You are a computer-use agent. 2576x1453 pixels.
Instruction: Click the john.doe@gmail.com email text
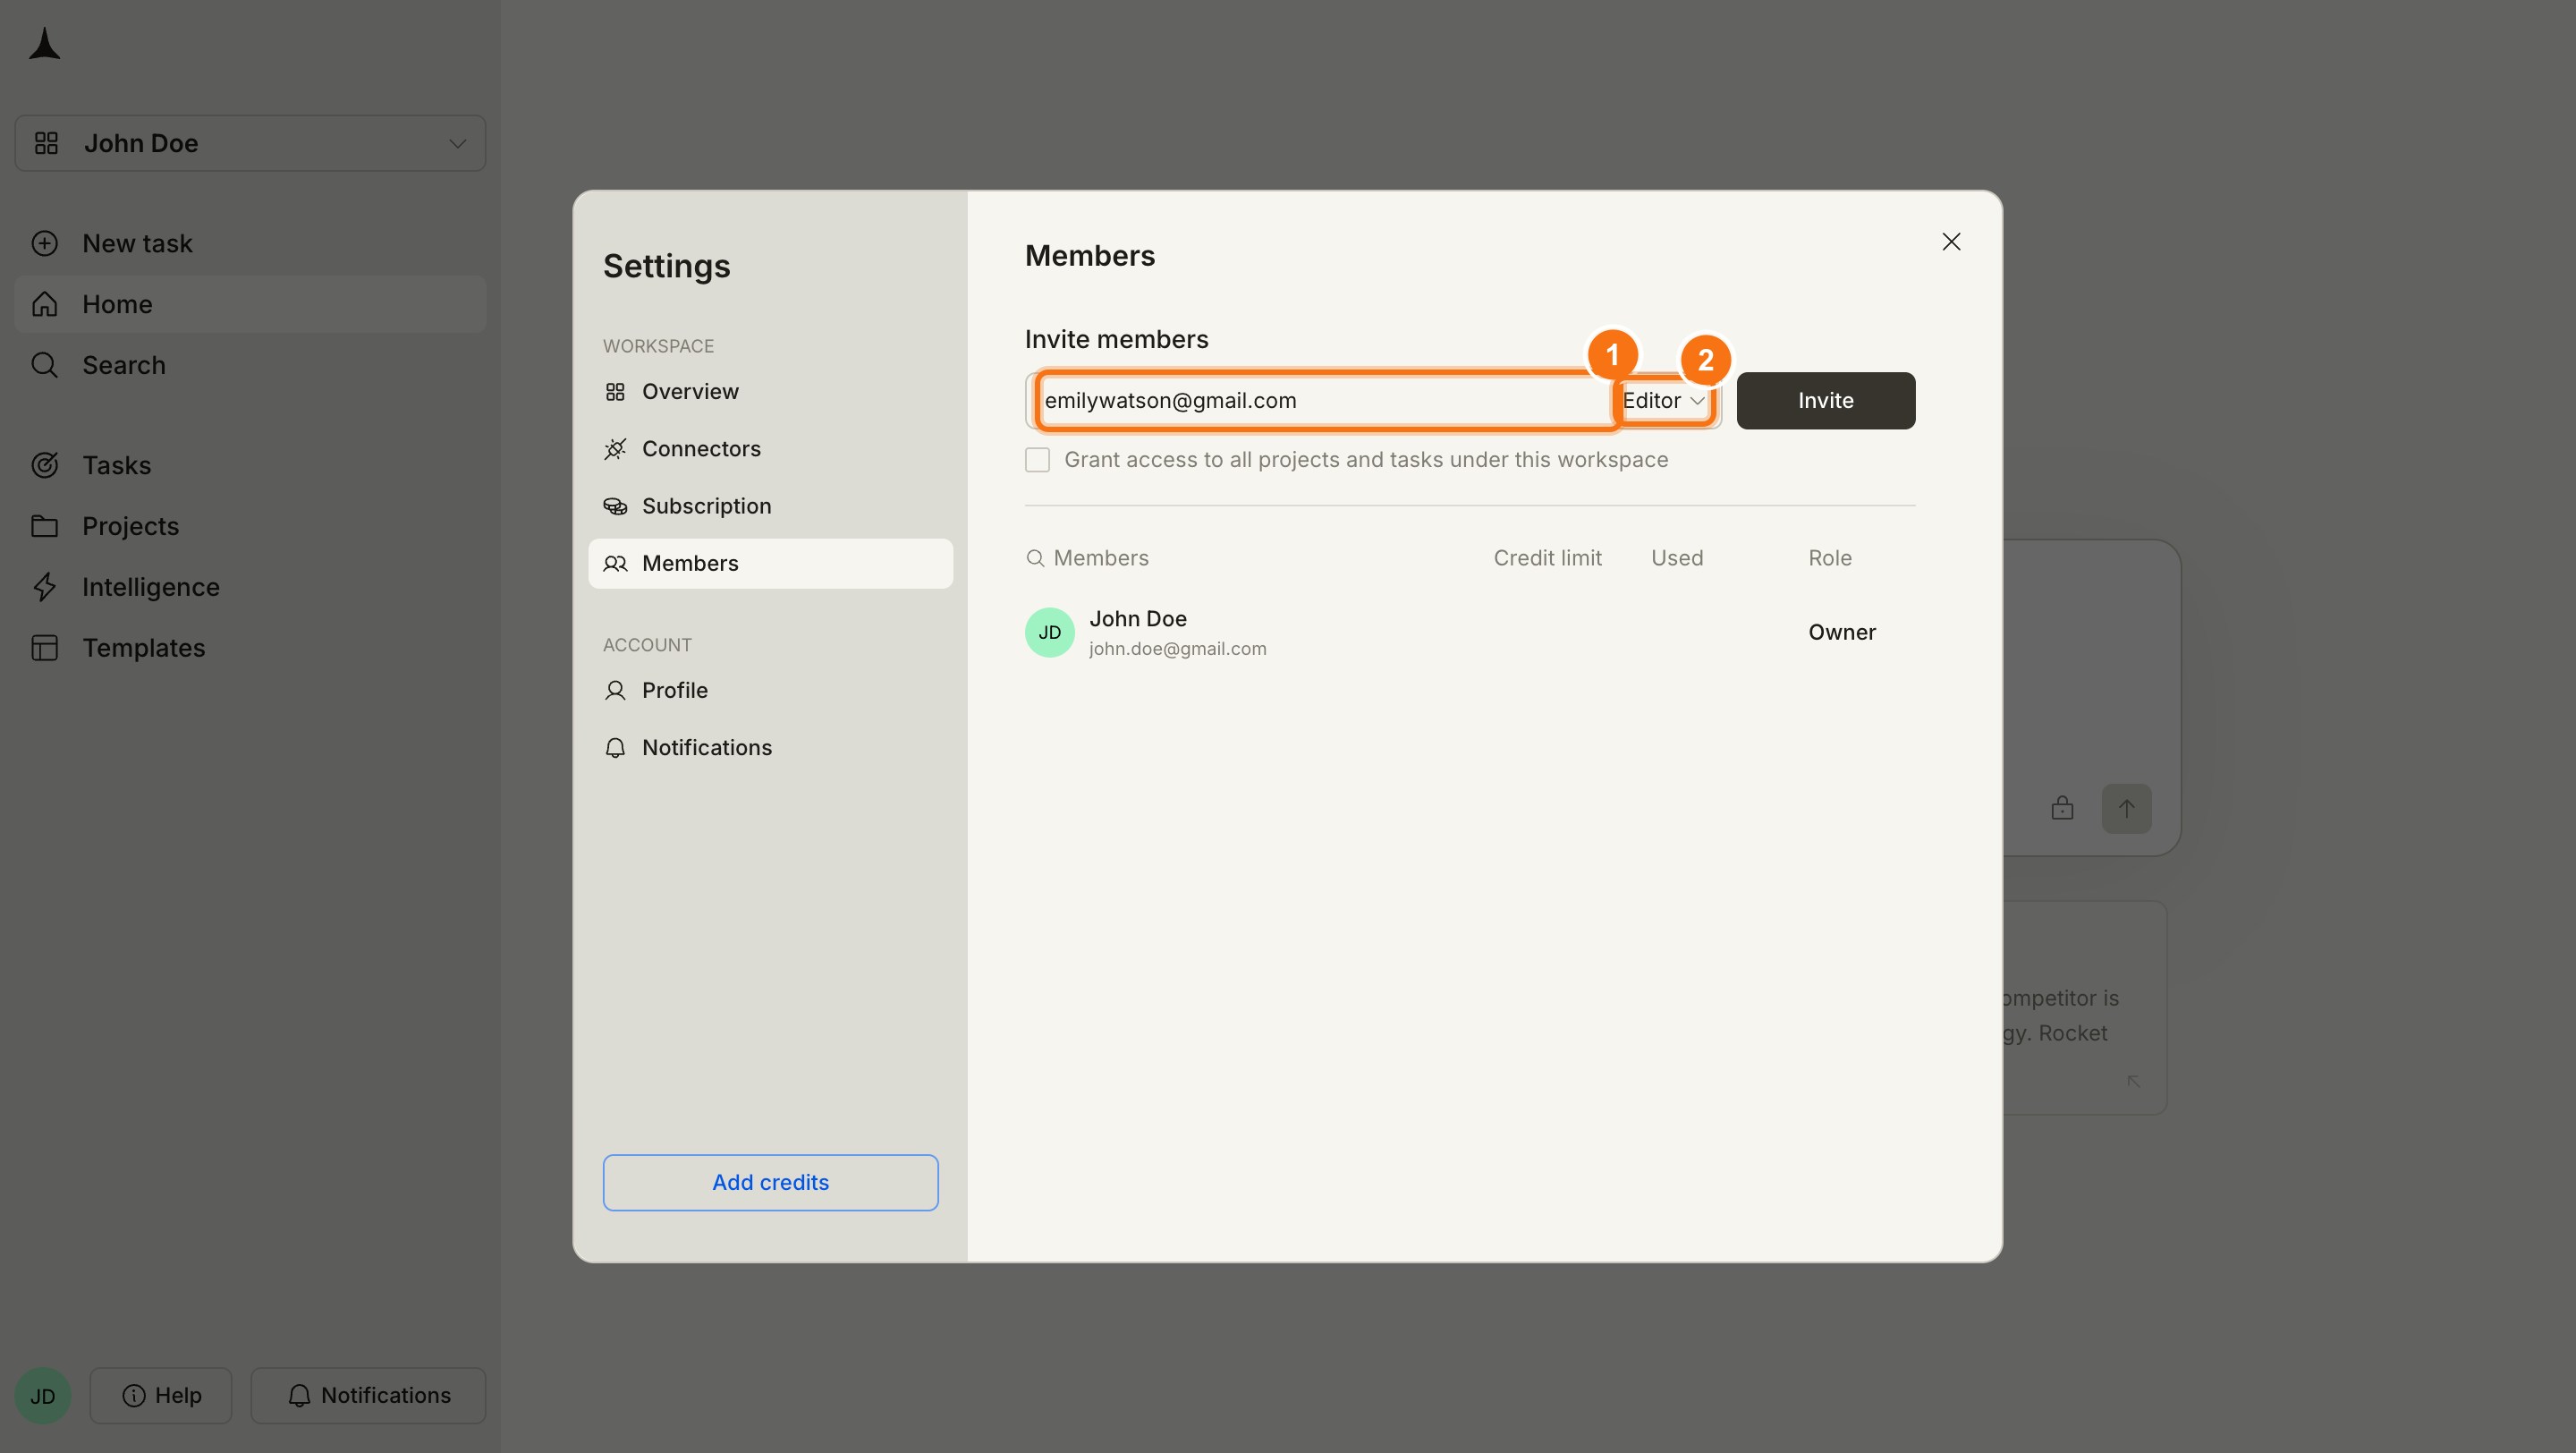1177,649
